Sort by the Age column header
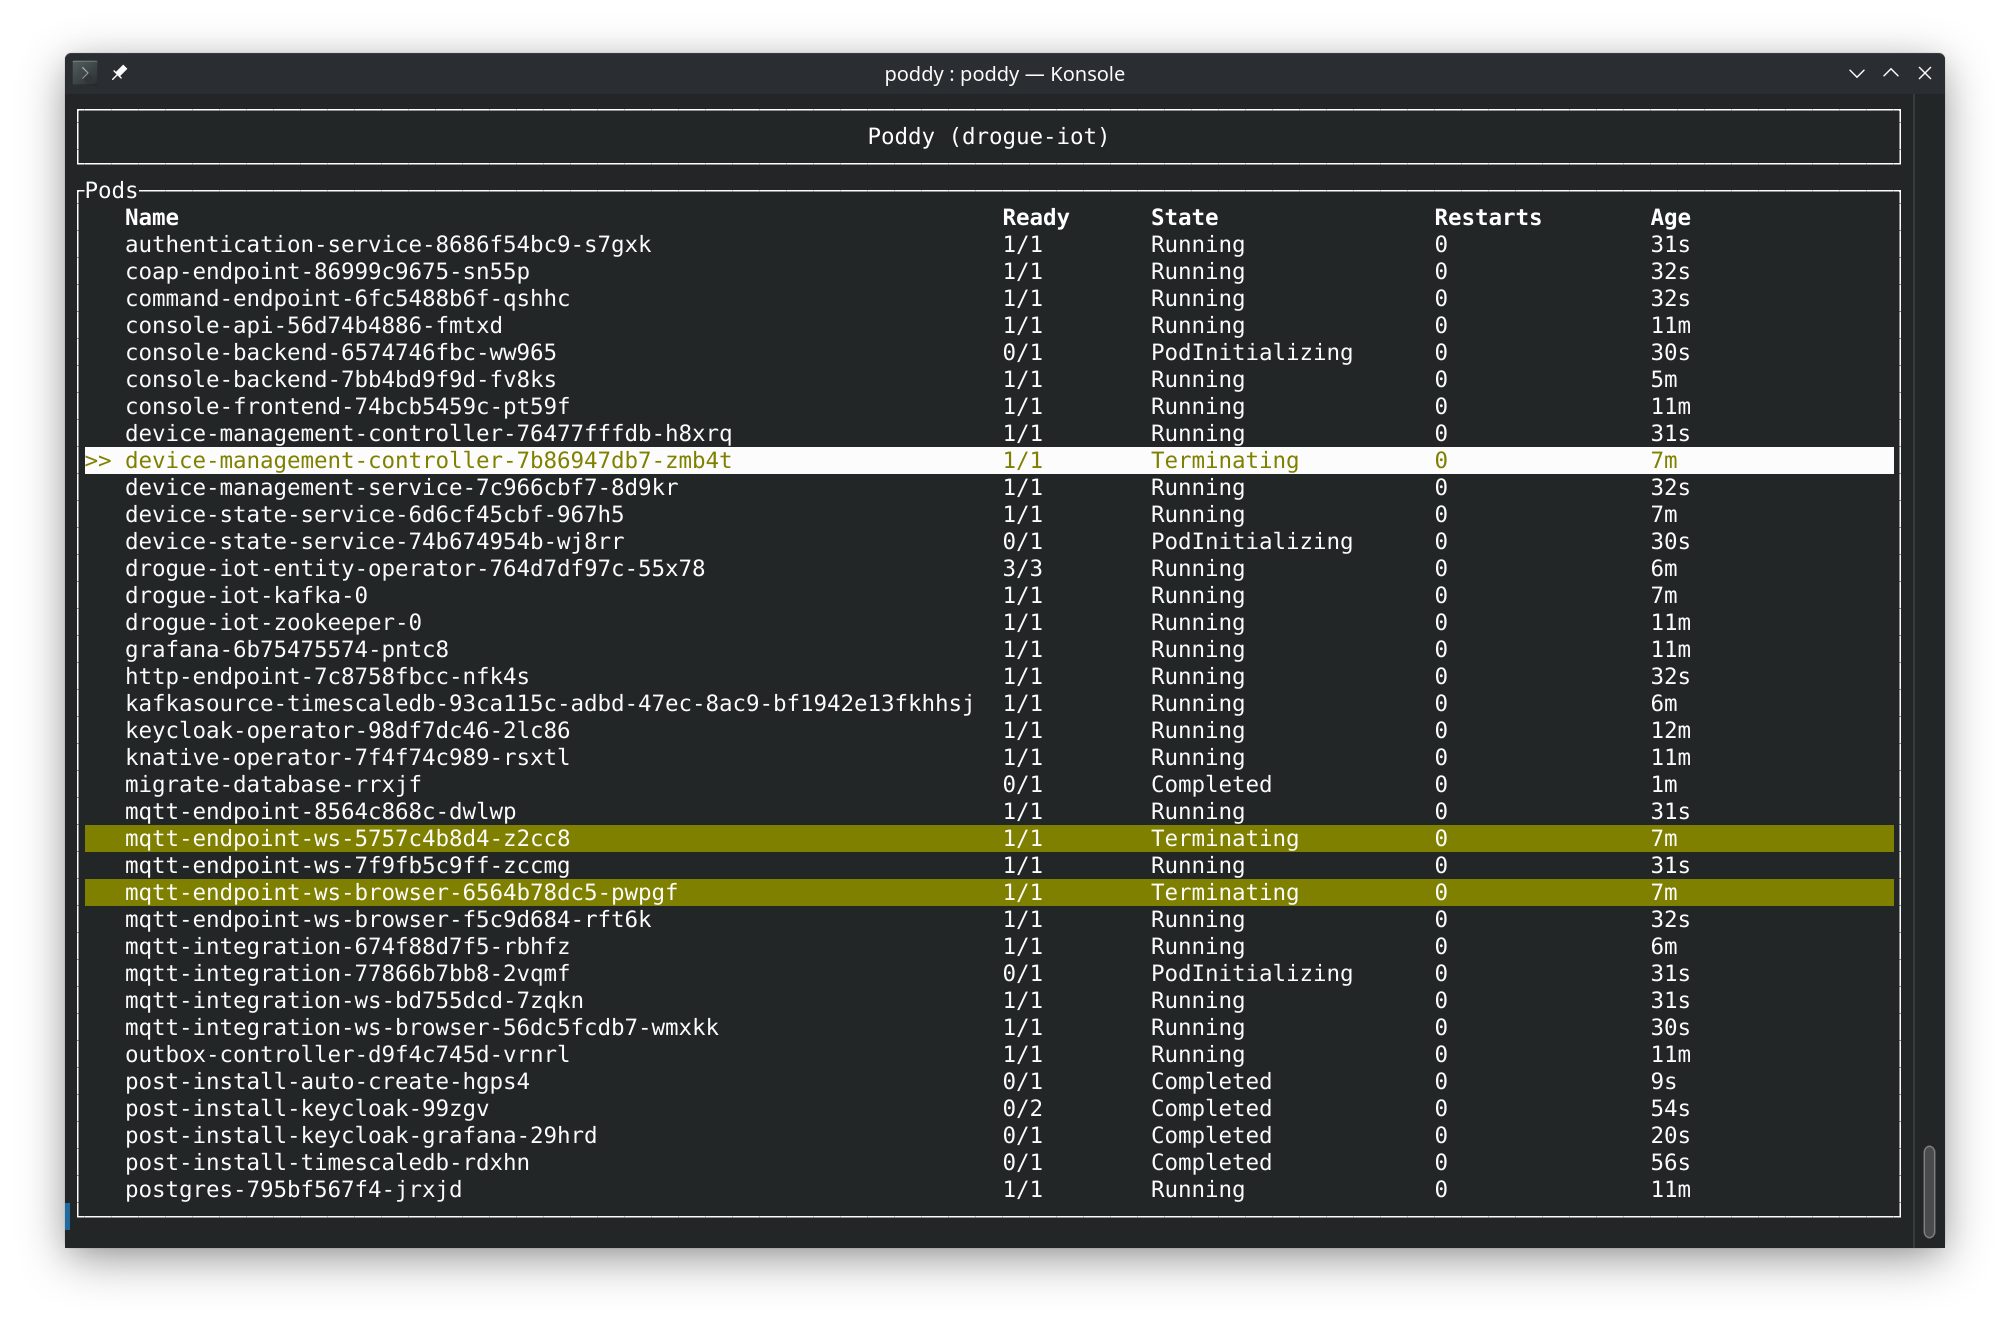Image resolution: width=2010 pixels, height=1325 pixels. coord(1669,217)
